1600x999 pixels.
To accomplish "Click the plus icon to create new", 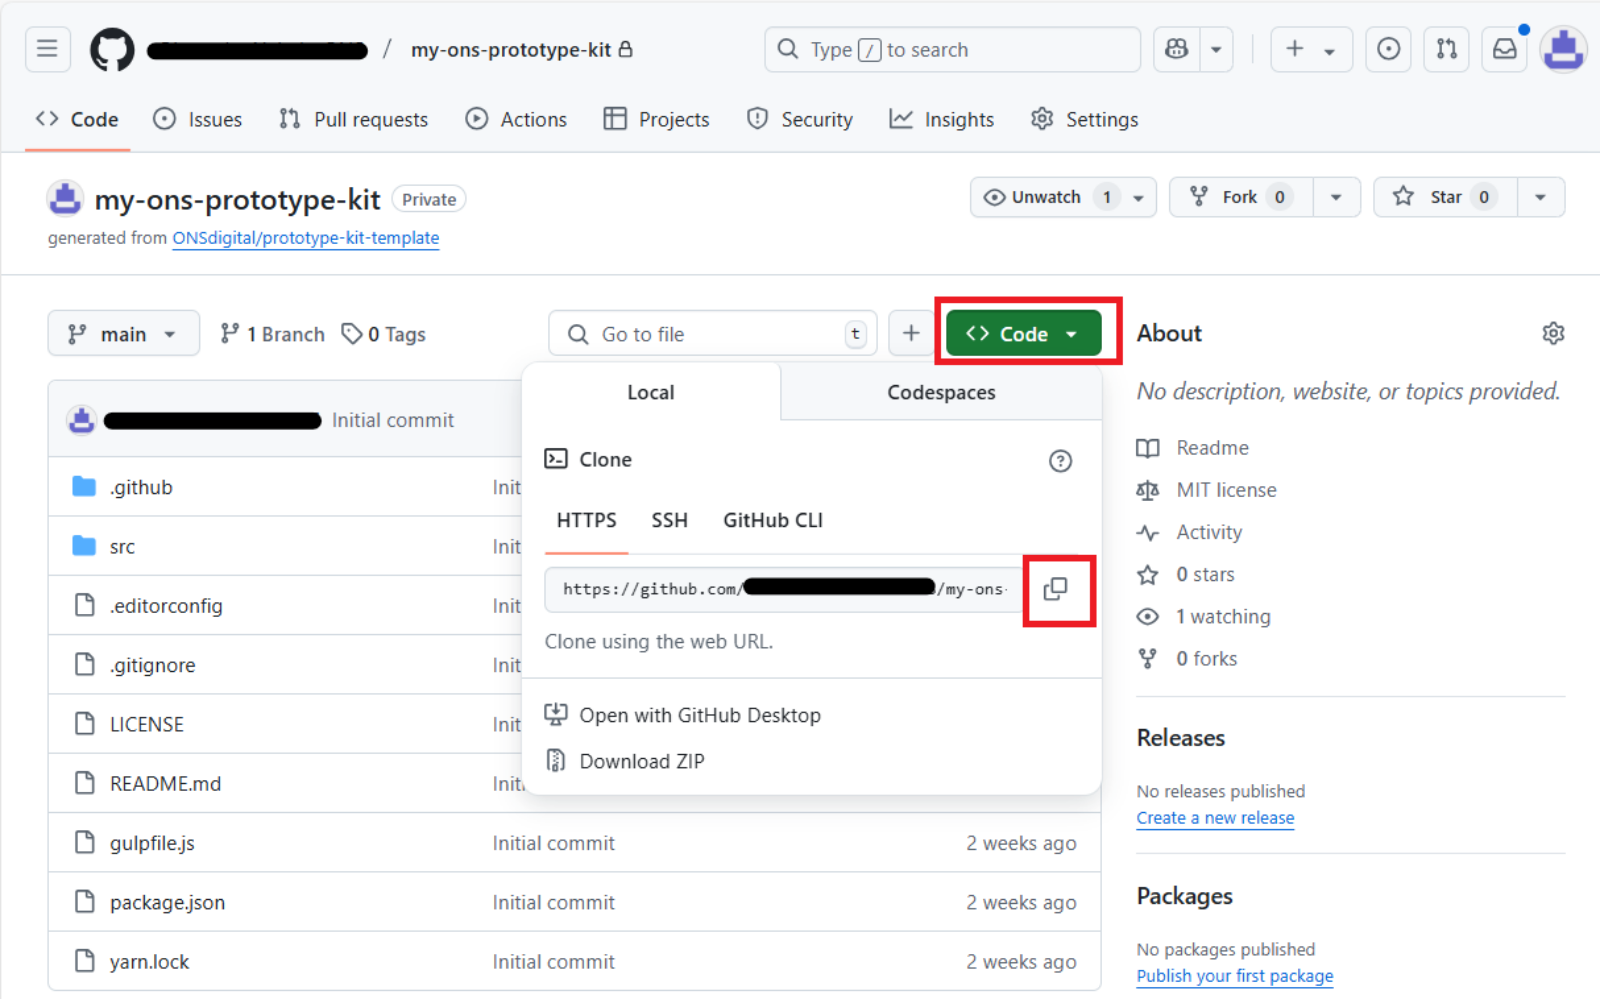I will [1295, 48].
